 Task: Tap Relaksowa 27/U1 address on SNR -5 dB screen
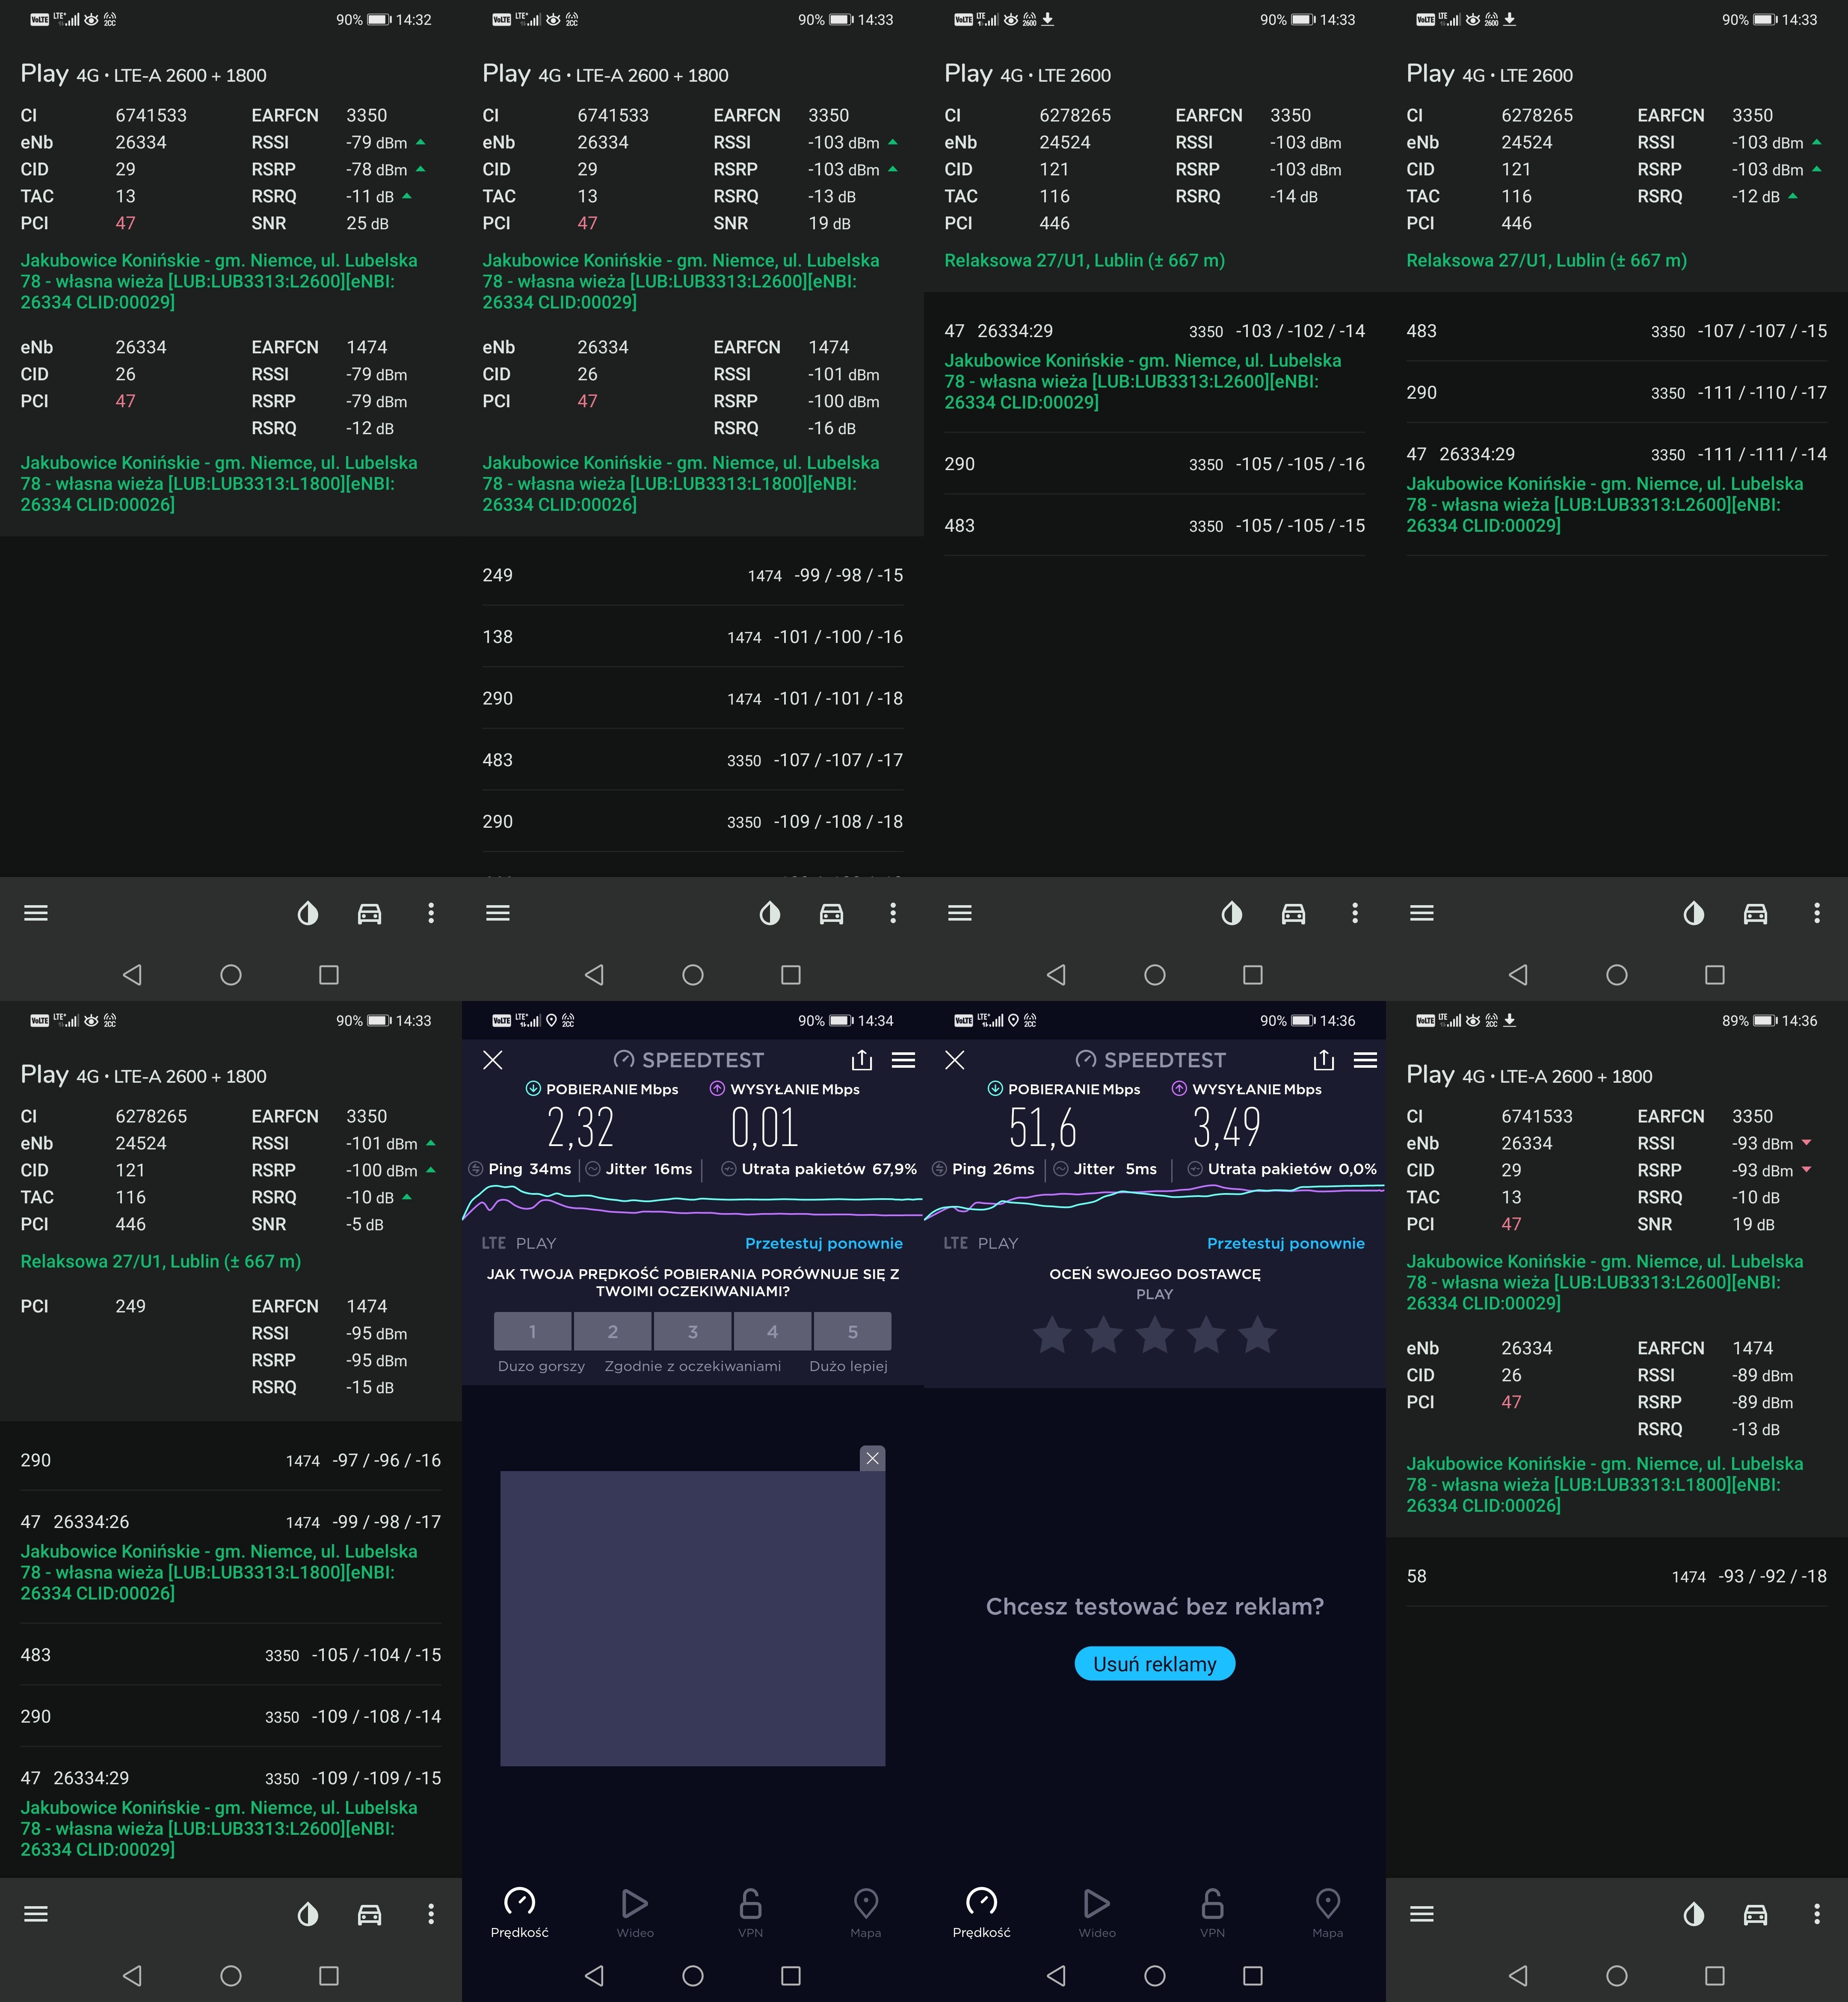(x=160, y=1261)
